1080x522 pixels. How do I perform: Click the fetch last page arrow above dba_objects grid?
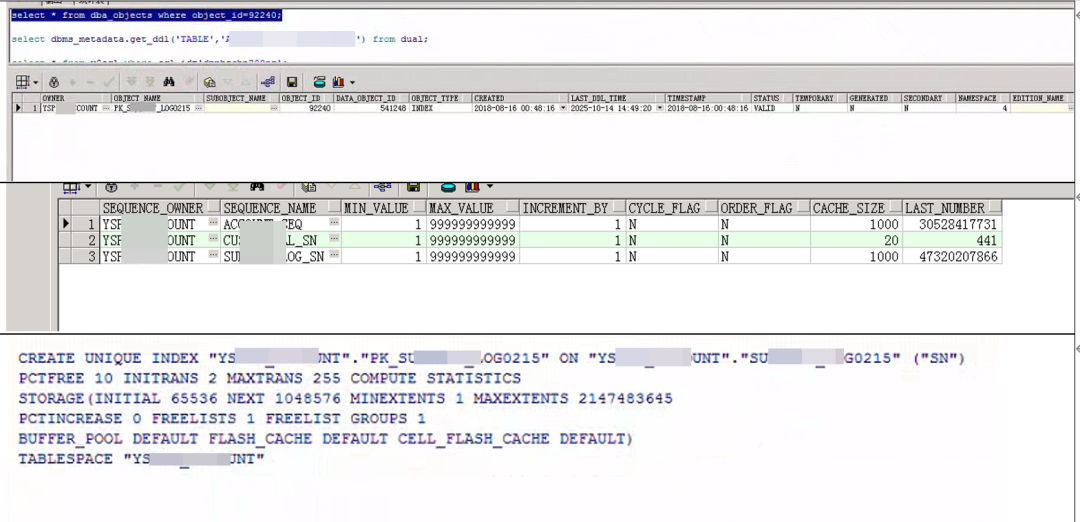(149, 82)
